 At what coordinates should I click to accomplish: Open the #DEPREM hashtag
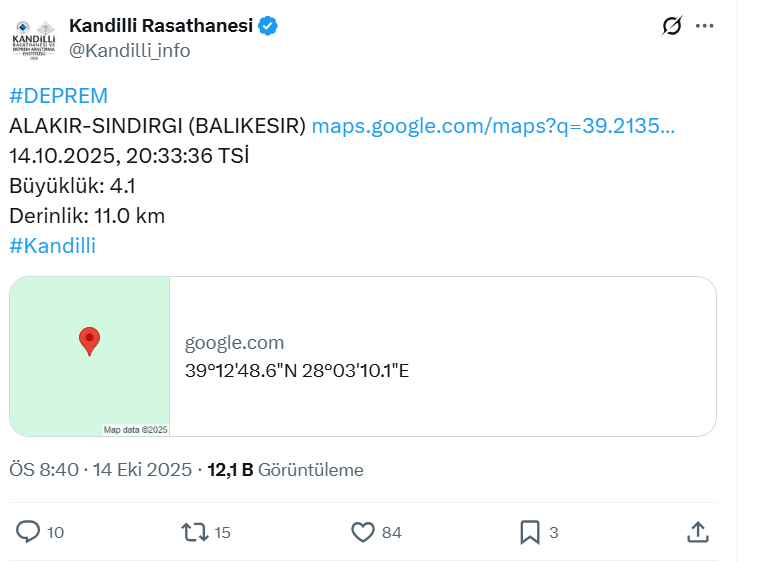(x=58, y=96)
